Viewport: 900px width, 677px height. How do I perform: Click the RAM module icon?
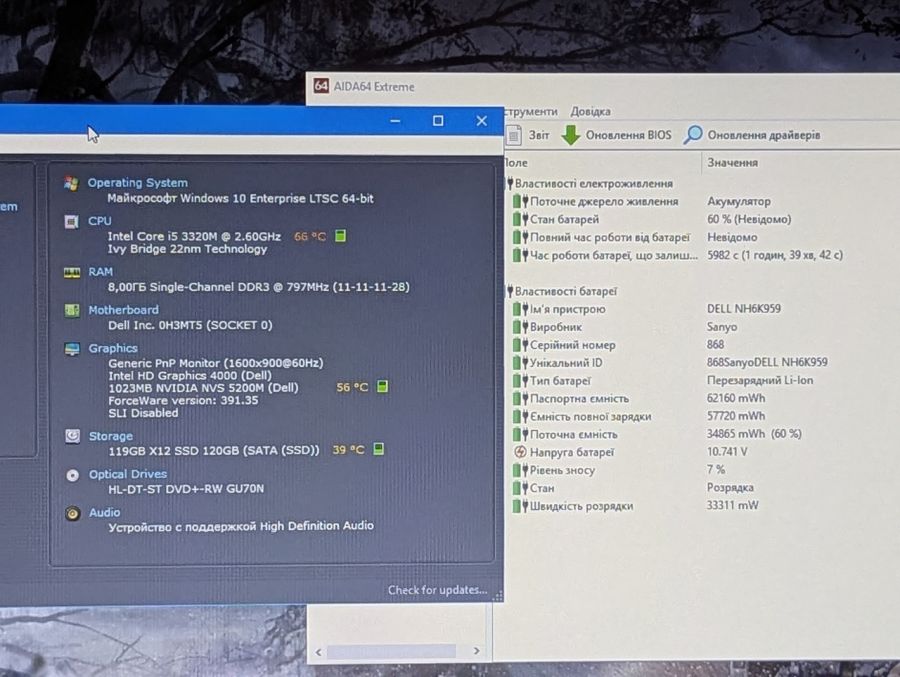(72, 272)
